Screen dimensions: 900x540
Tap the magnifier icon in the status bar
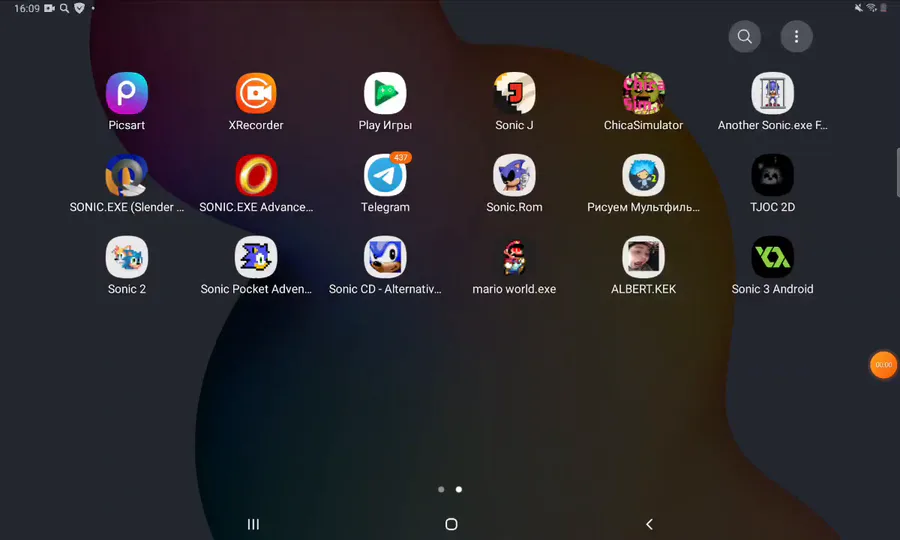64,8
